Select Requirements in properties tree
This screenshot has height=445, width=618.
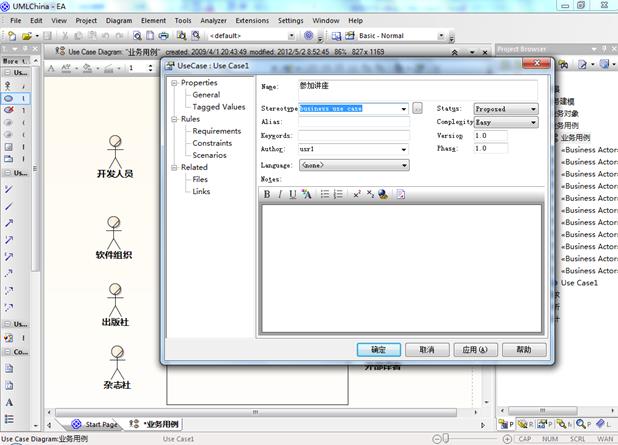[216, 131]
